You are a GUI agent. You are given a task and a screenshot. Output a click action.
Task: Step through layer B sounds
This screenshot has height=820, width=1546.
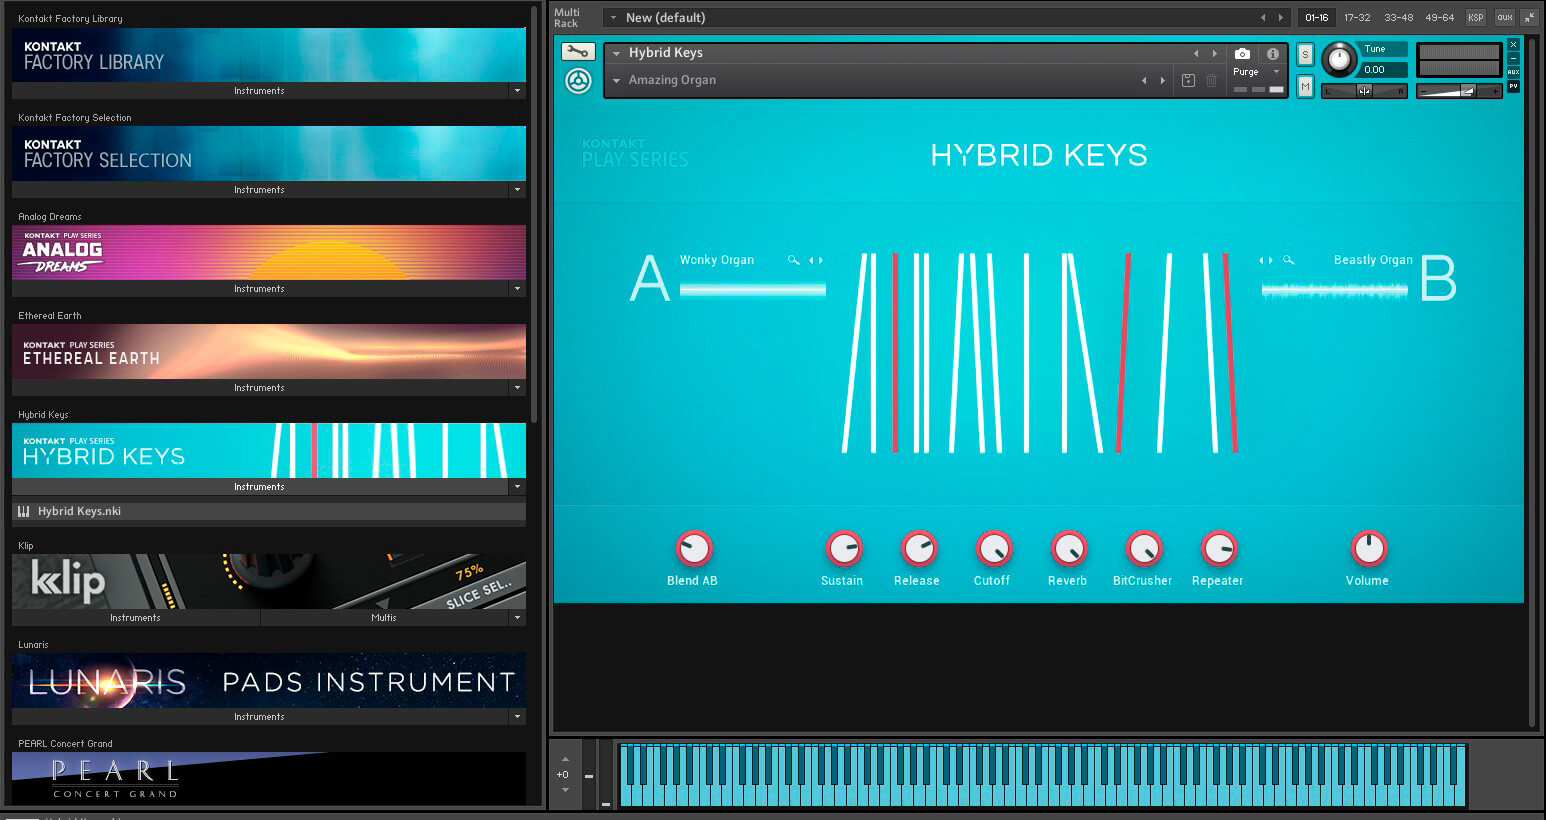(1266, 260)
